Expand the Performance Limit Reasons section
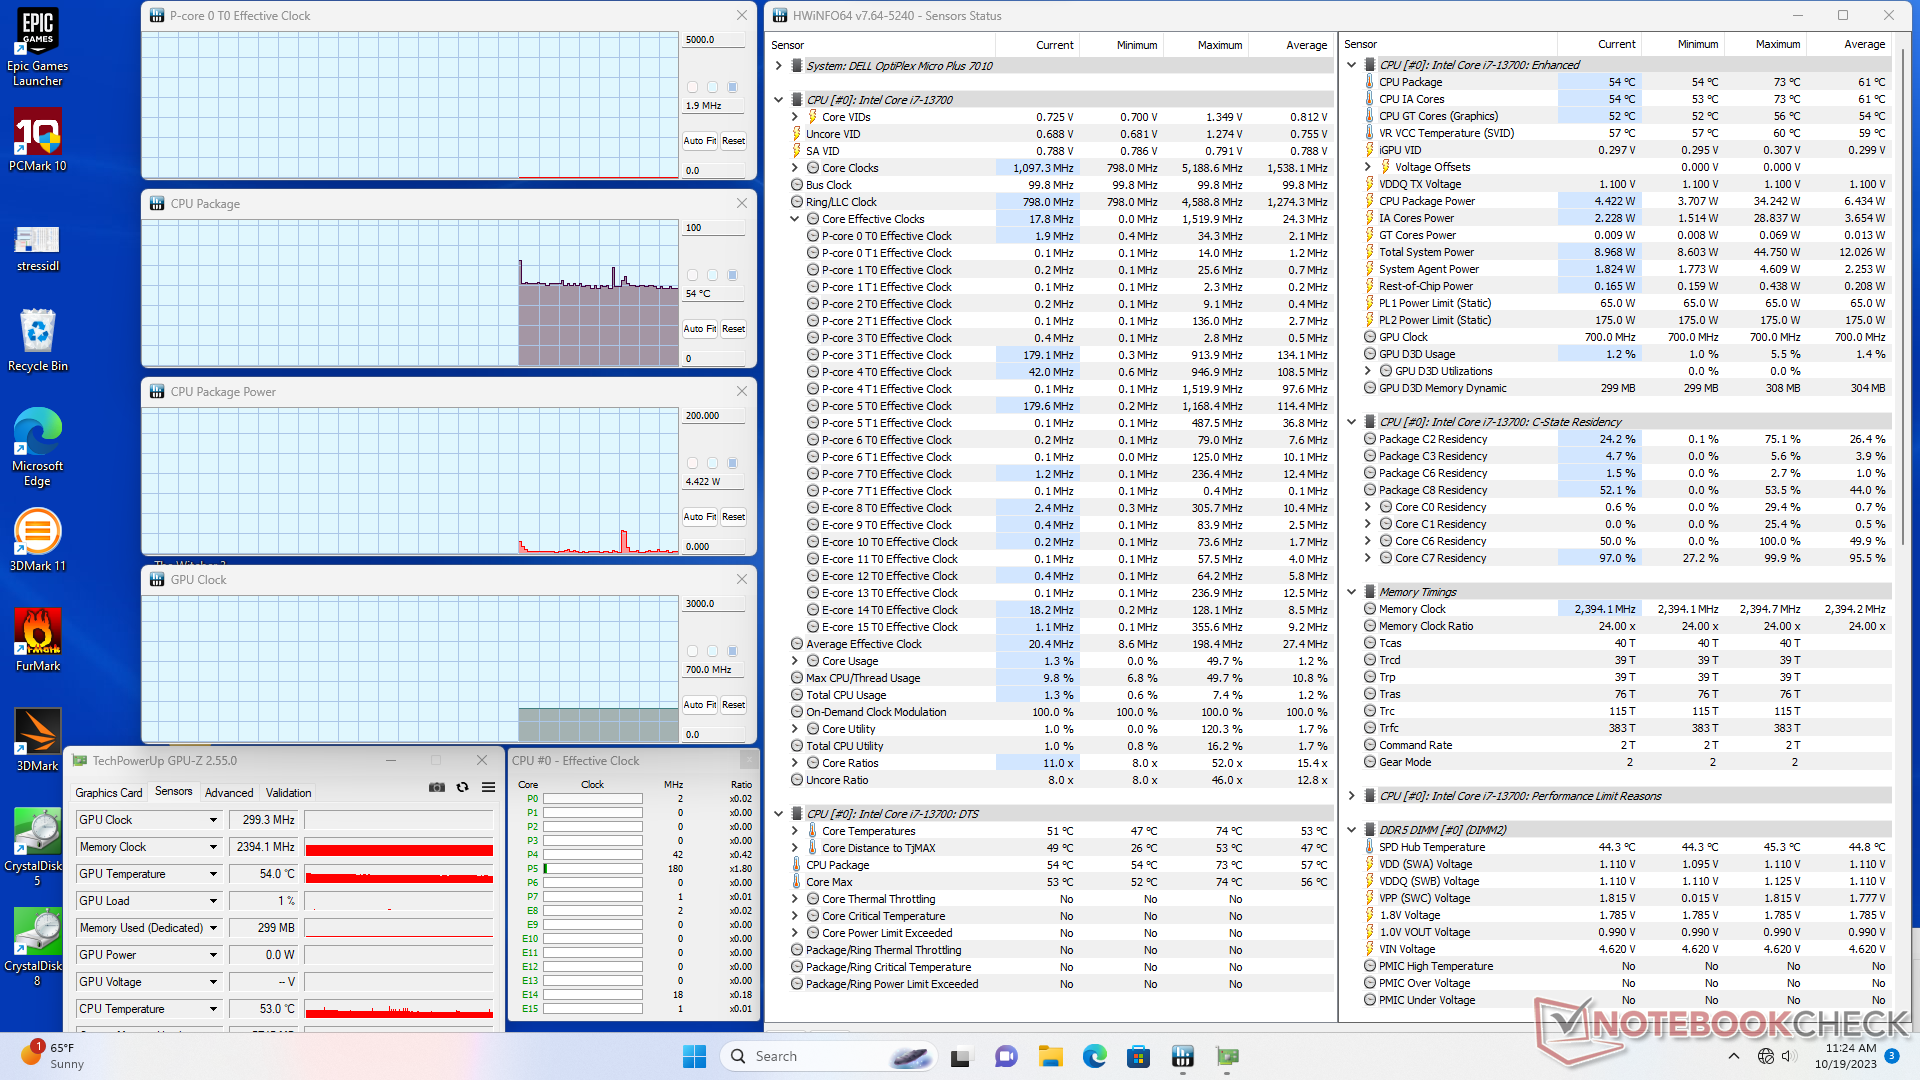1920x1080 pixels. click(1352, 796)
